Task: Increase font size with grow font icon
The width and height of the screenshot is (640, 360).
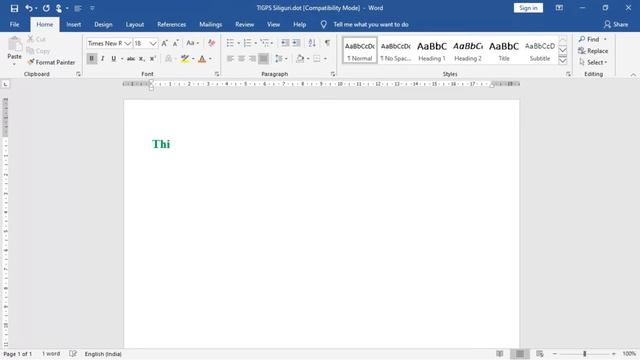Action: pos(164,43)
